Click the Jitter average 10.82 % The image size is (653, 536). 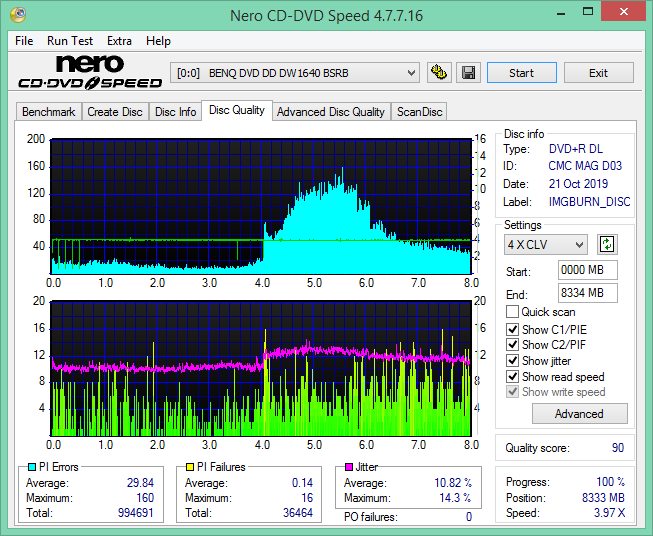pyautogui.click(x=453, y=483)
